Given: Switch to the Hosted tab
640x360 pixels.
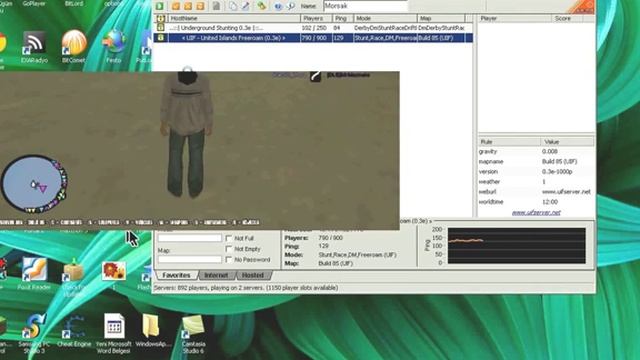Looking at the screenshot, I should point(253,276).
